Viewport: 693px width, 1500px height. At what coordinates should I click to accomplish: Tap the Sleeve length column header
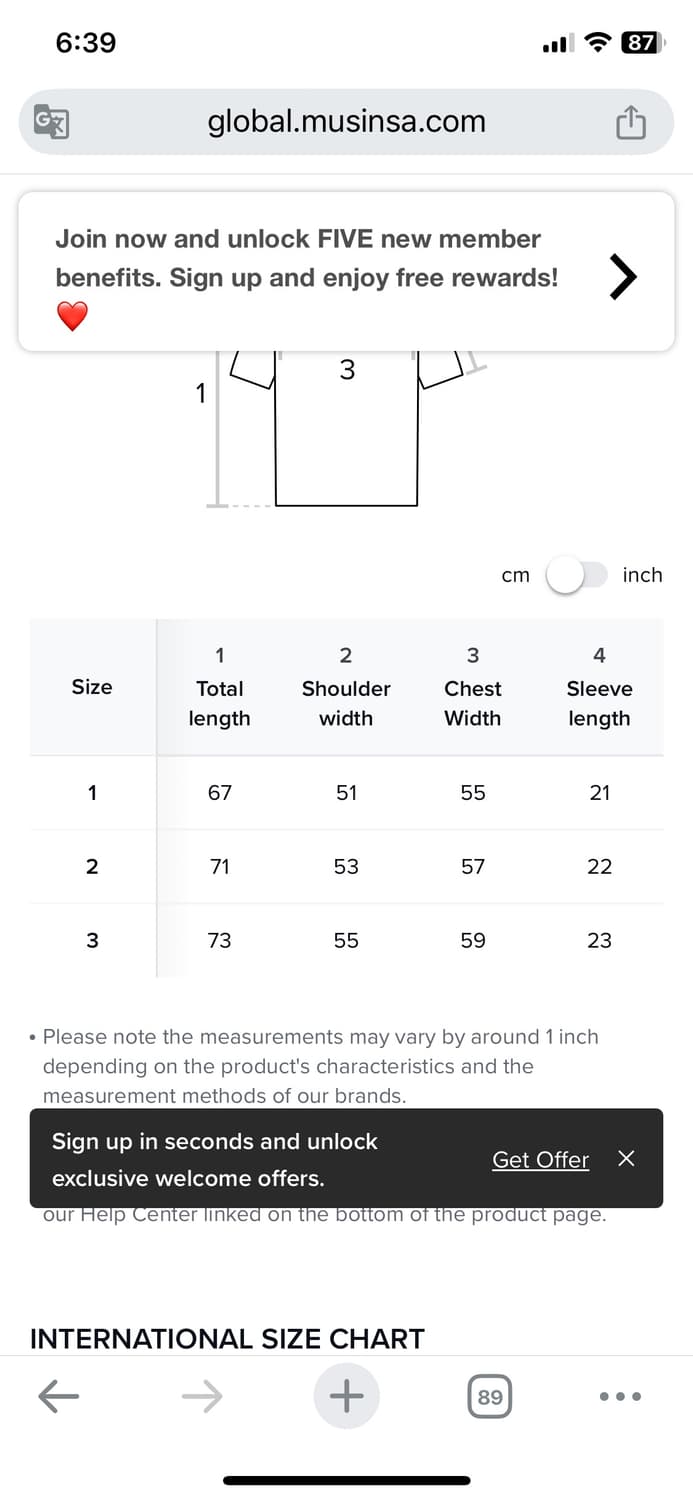coord(599,688)
